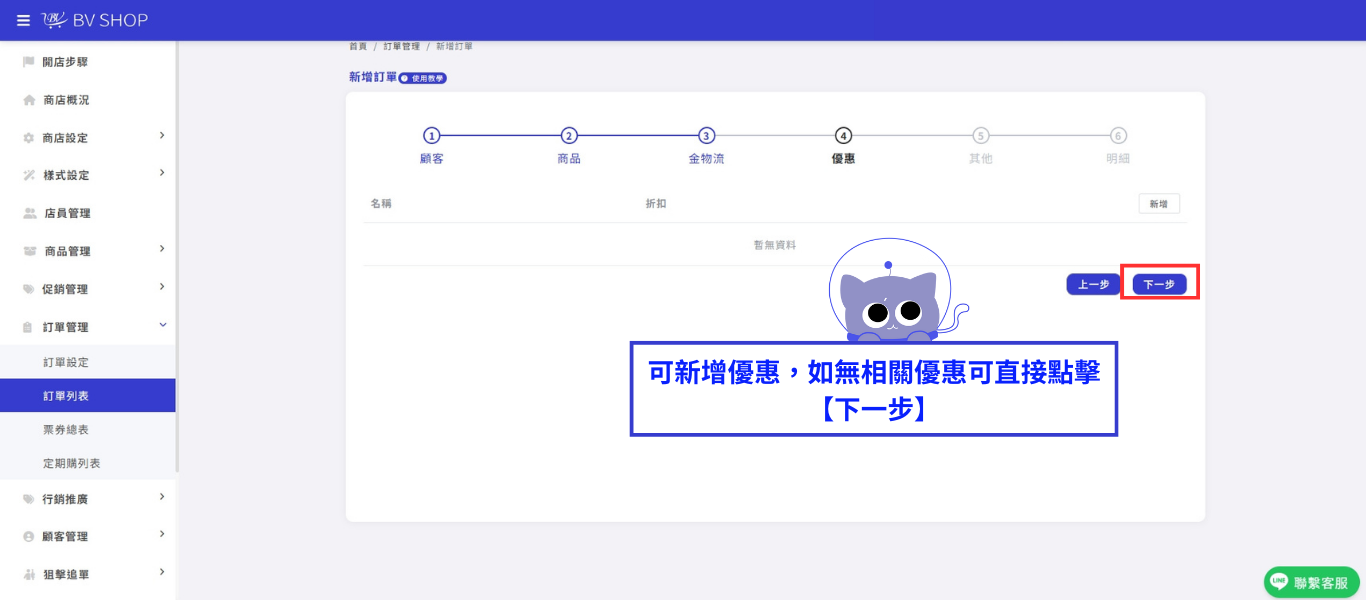The height and width of the screenshot is (600, 1366).
Task: Proceed with the 下一步 button
Action: [x=1159, y=284]
